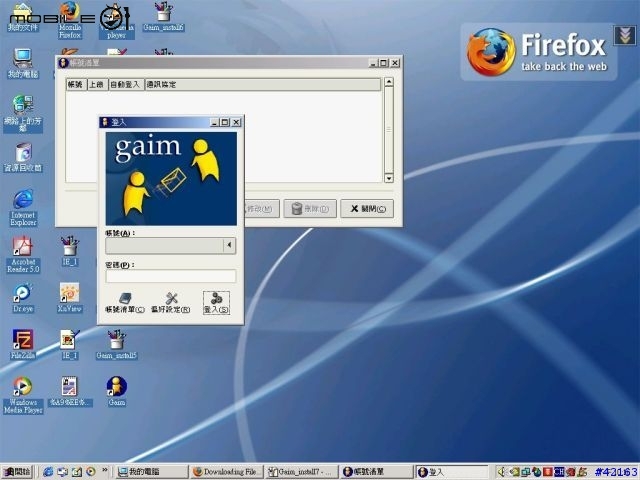Switch to 我的電腦 taskbar button

tap(151, 472)
